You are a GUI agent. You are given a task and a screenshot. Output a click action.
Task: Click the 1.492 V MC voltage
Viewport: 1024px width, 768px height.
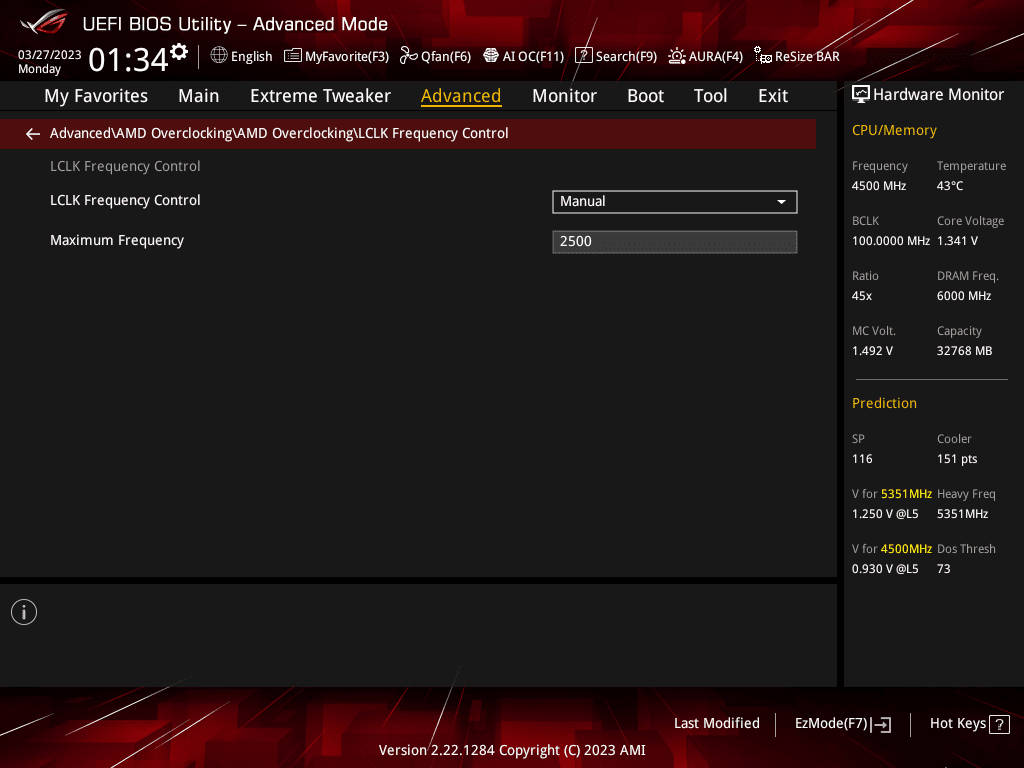tap(872, 351)
